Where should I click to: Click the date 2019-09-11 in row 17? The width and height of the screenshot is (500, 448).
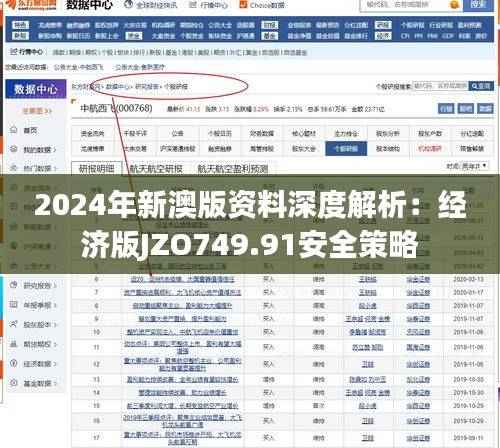(x=468, y=437)
